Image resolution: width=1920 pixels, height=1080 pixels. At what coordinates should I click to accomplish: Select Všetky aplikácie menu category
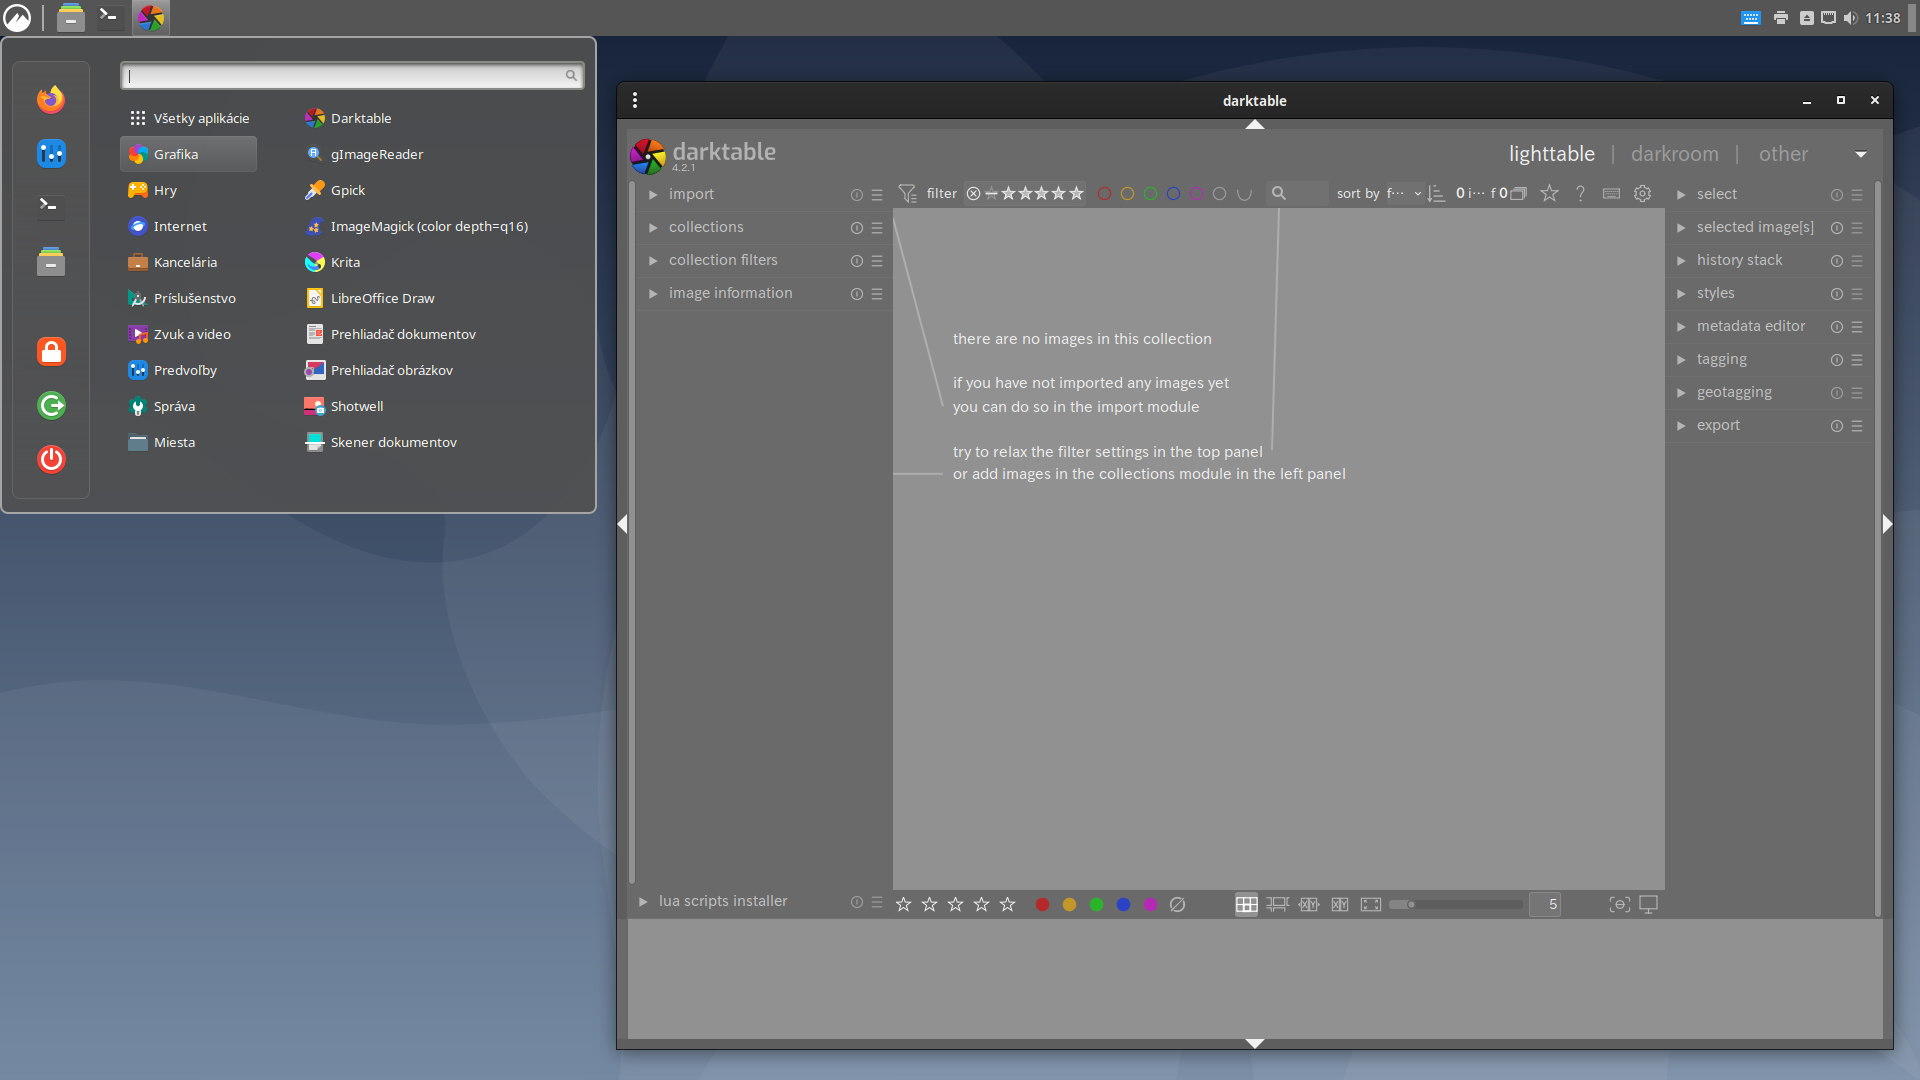(x=188, y=118)
